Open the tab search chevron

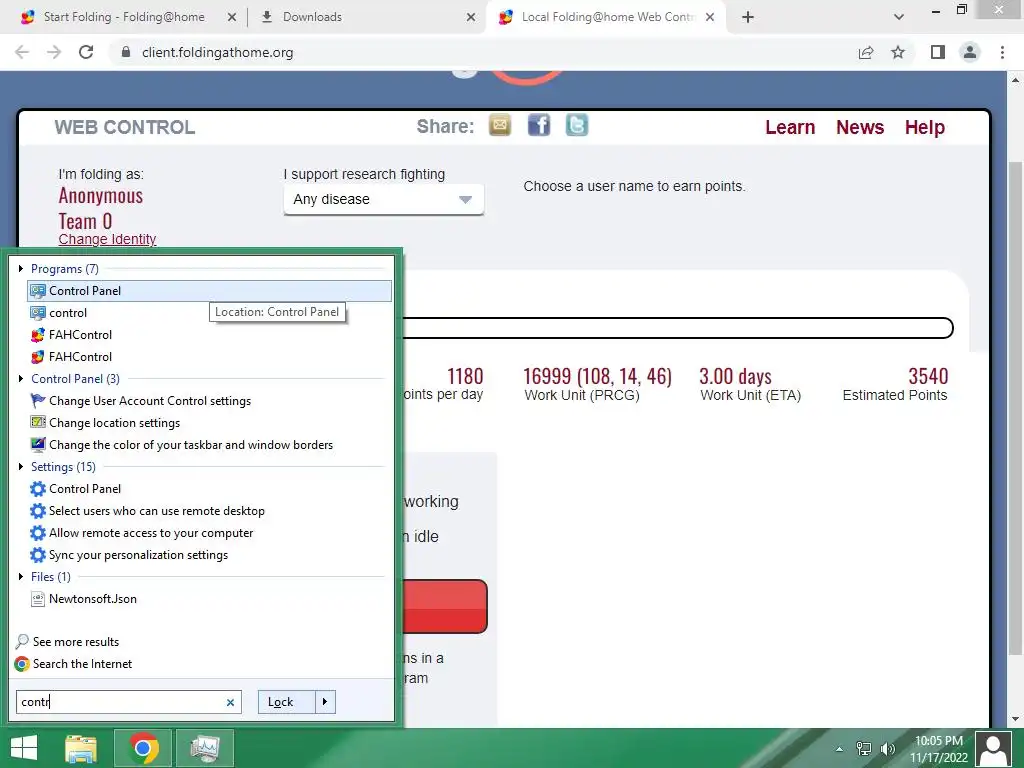tap(899, 17)
